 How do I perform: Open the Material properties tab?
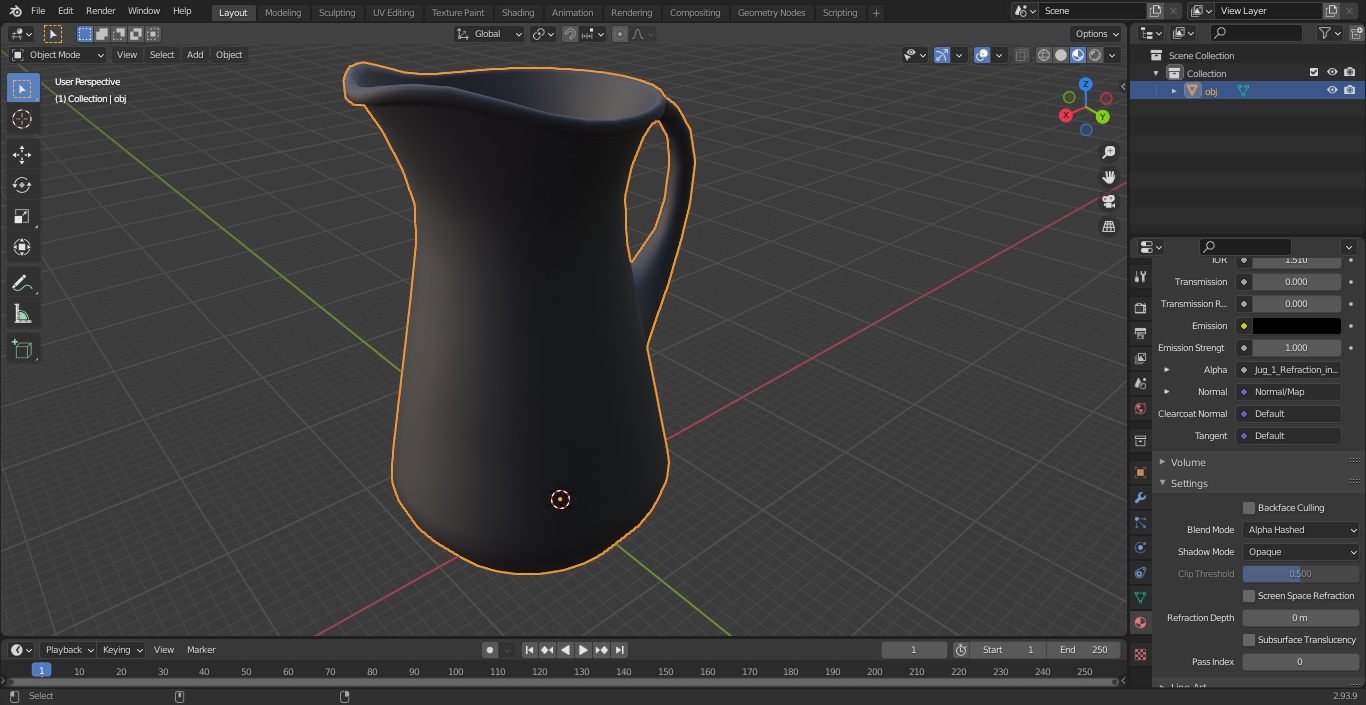1140,622
